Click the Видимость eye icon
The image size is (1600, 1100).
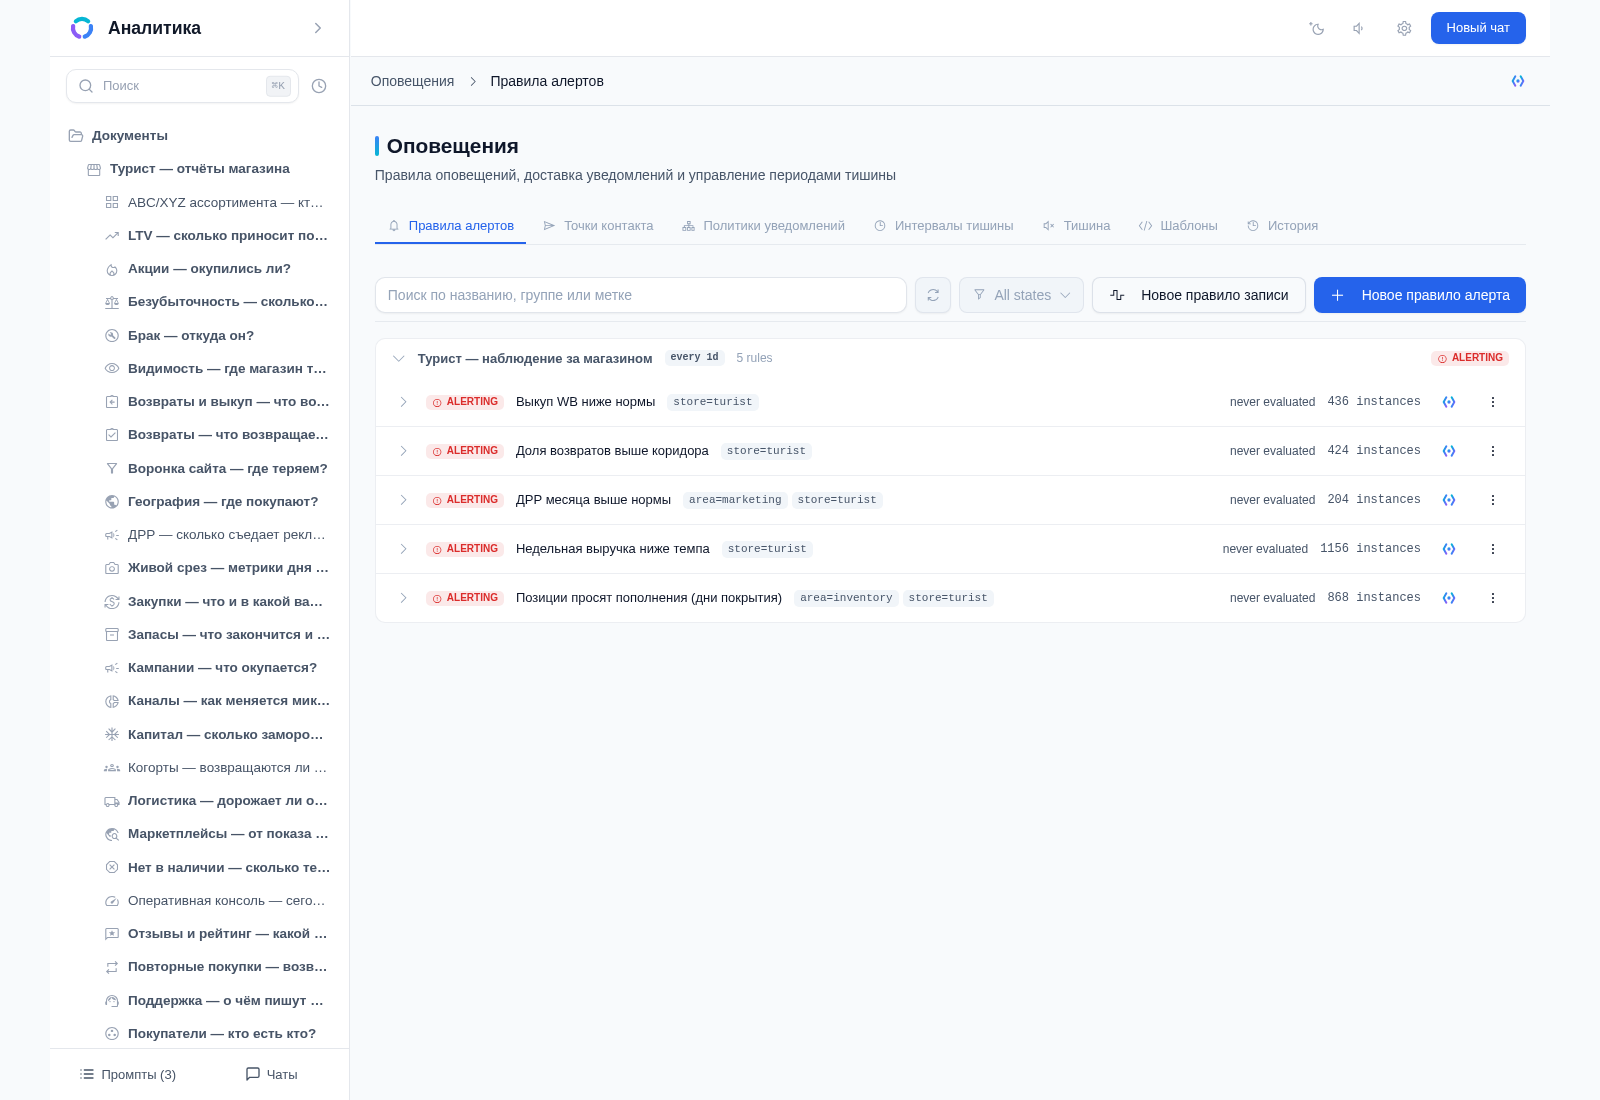click(112, 369)
